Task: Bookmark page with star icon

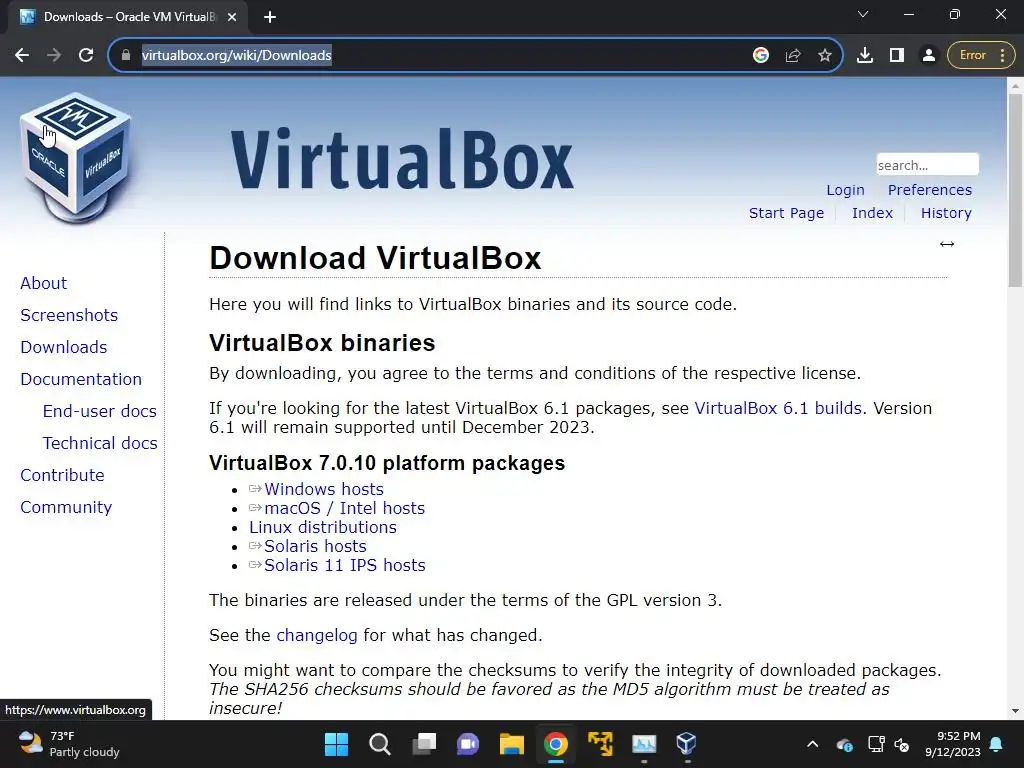Action: tap(825, 56)
